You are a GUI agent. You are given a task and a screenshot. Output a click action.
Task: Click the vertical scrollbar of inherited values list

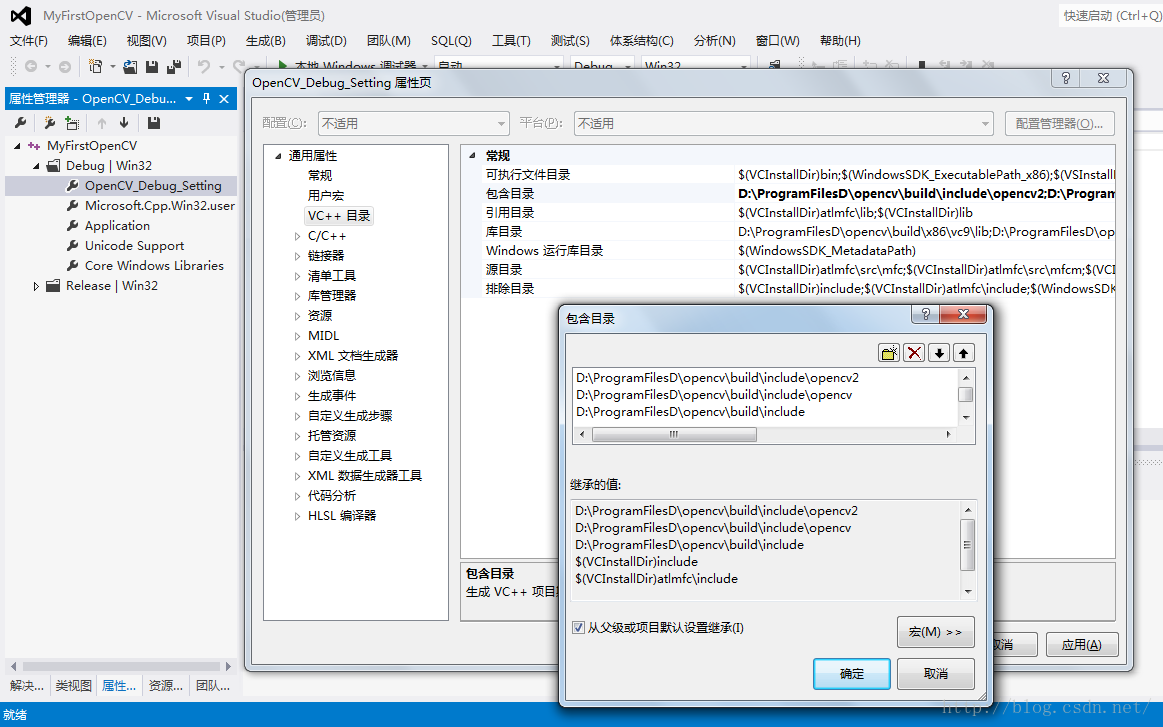point(968,550)
